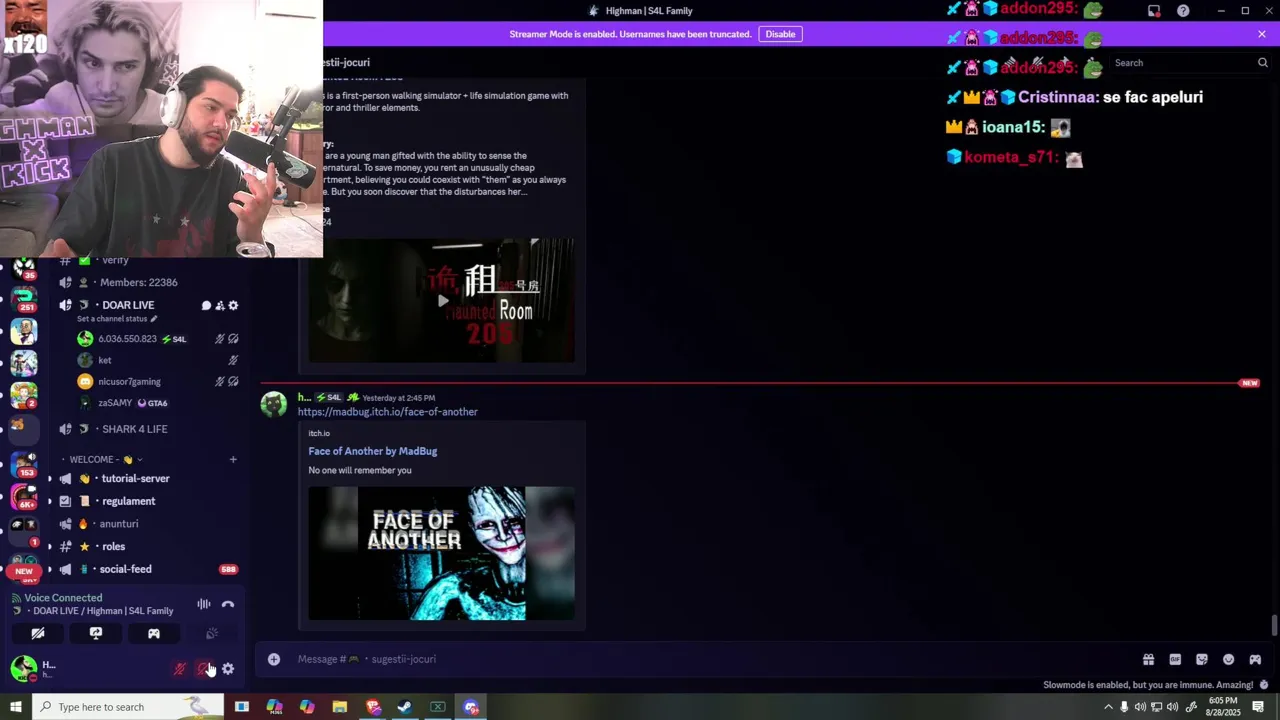1280x720 pixels.
Task: Collapse the WELCOME category
Action: (x=105, y=460)
